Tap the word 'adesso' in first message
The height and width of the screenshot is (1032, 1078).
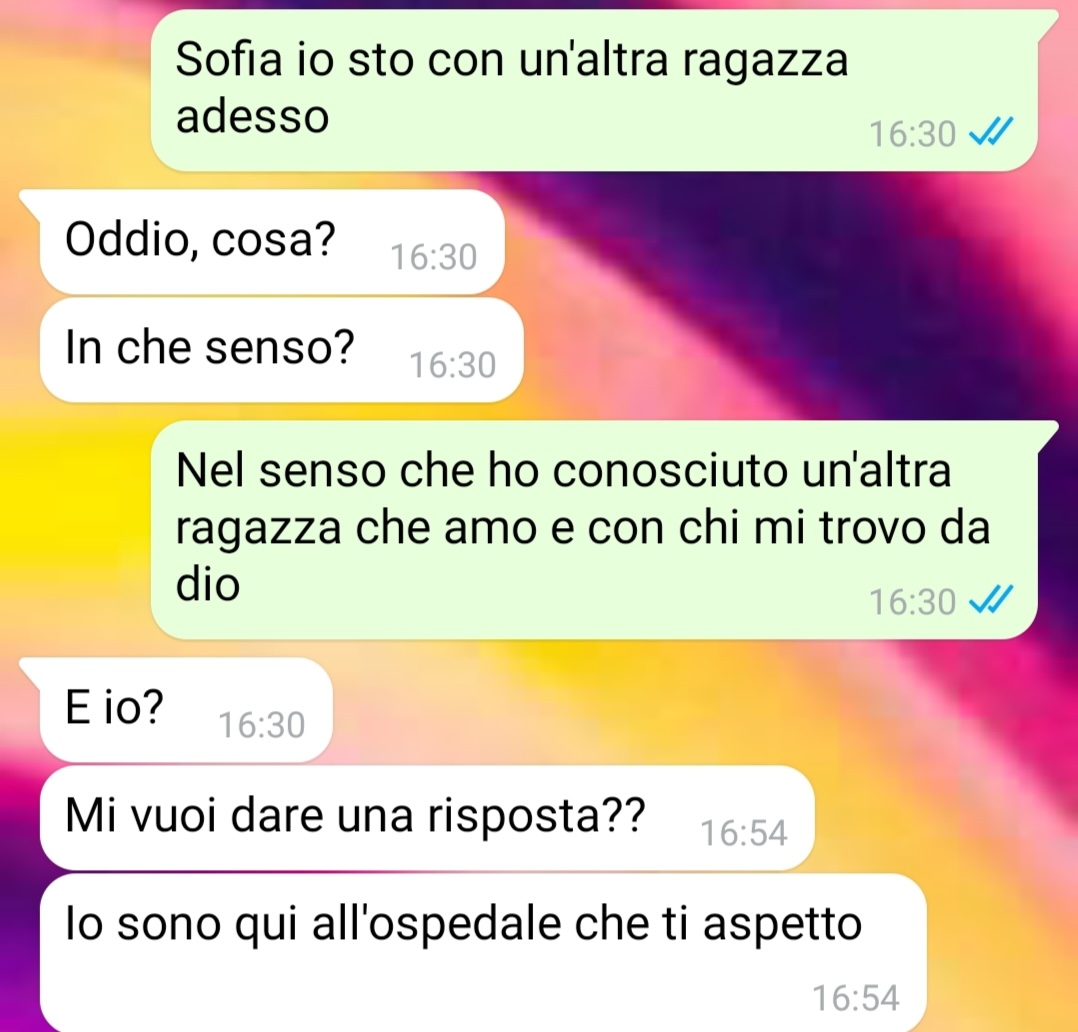[252, 116]
